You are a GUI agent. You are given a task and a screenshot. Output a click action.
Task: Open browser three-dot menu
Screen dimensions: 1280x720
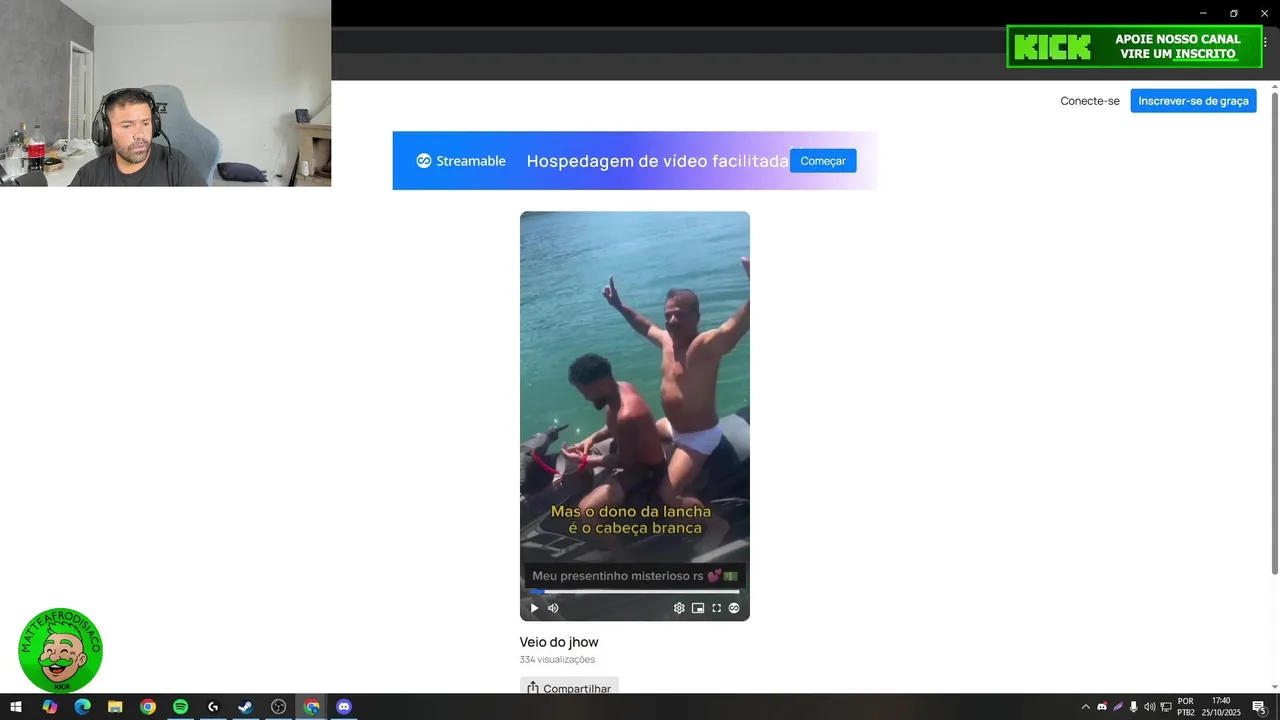click(x=1265, y=42)
